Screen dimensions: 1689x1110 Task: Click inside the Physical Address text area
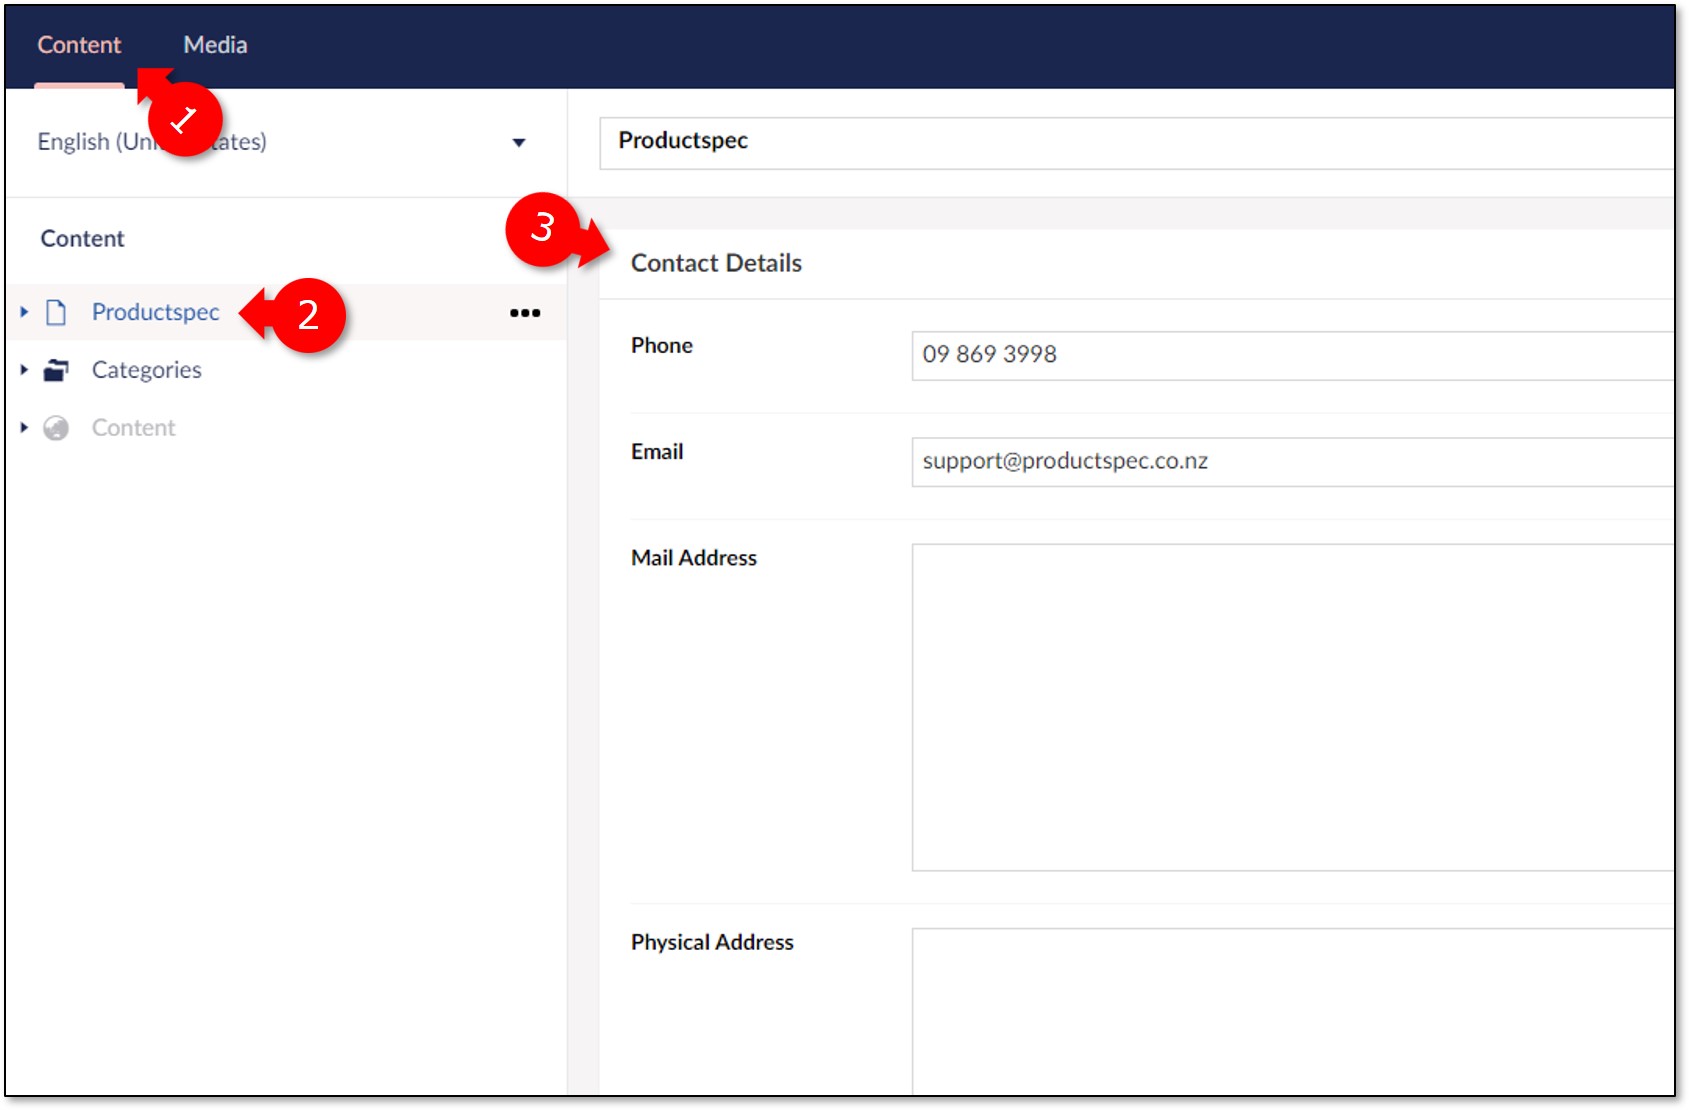[x=1293, y=1010]
